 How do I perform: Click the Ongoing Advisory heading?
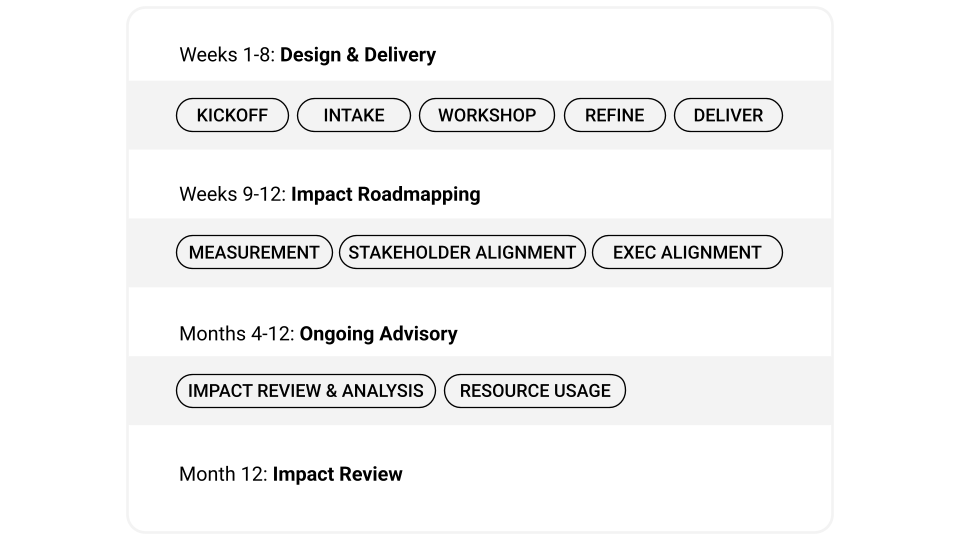click(378, 334)
